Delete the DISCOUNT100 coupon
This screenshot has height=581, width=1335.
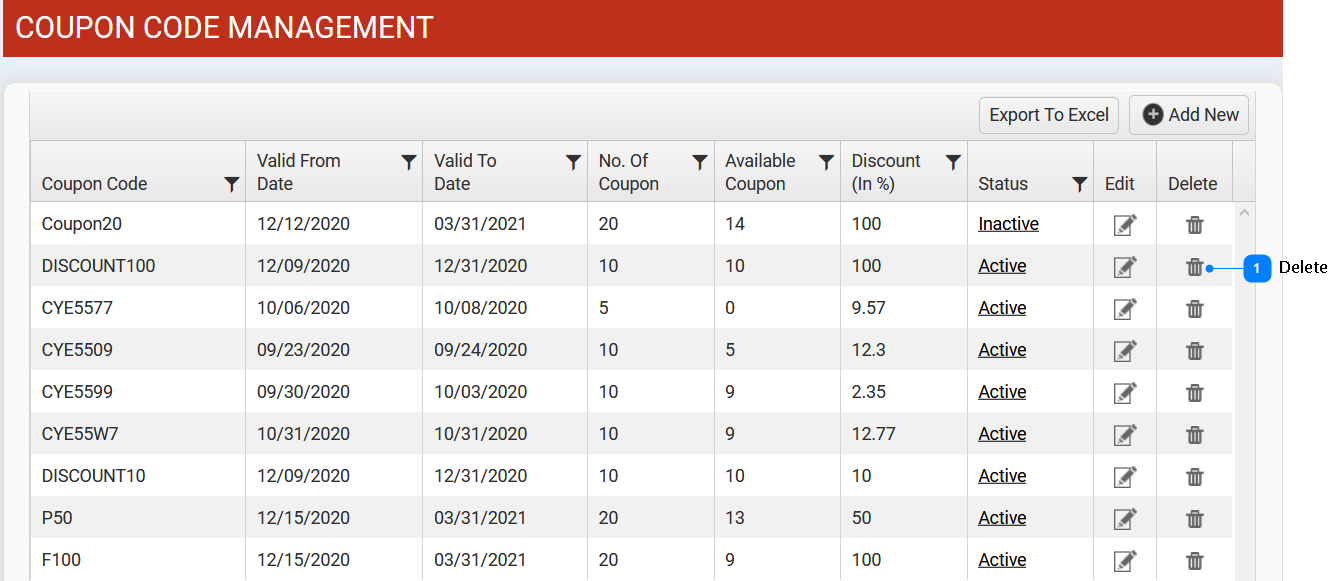click(x=1194, y=267)
